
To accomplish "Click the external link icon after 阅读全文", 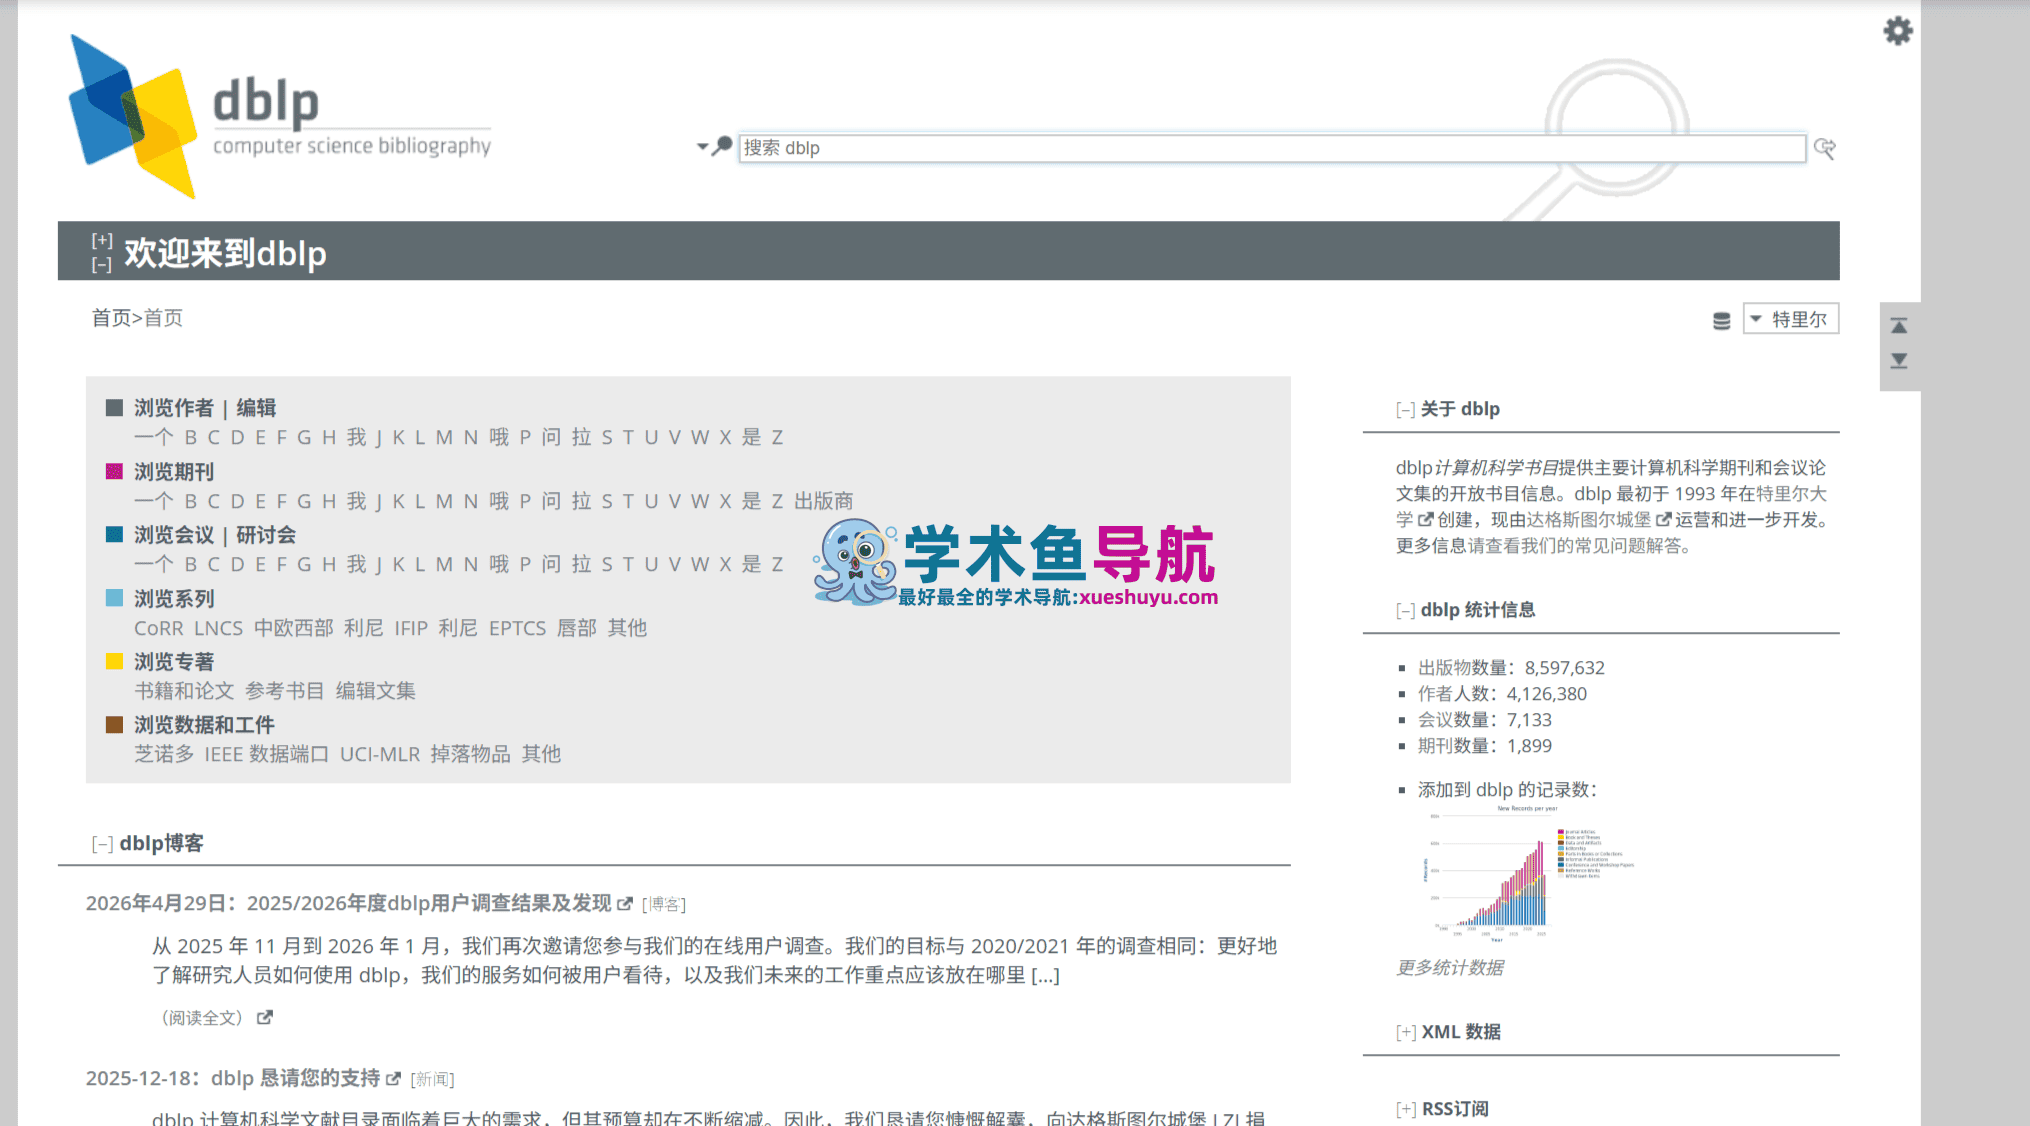I will 265,1018.
